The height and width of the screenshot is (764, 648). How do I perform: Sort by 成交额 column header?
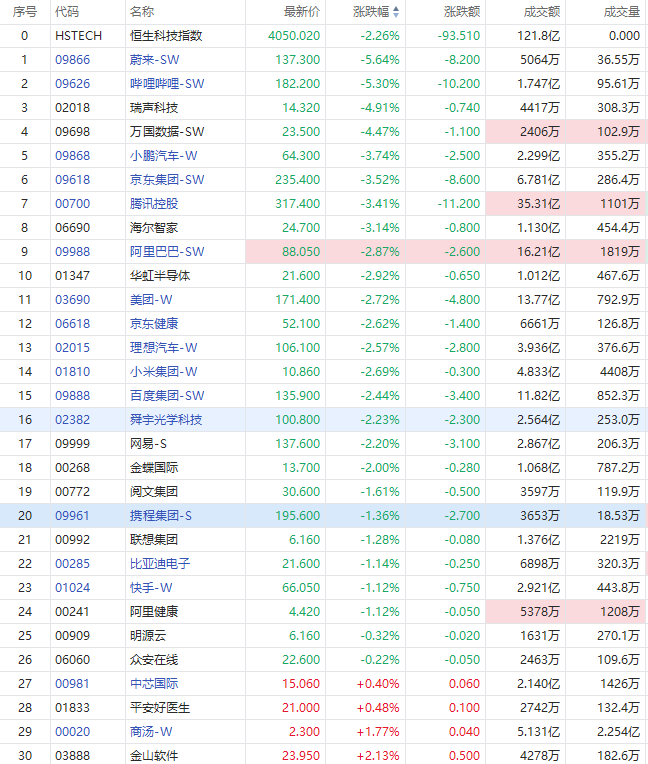tap(542, 12)
